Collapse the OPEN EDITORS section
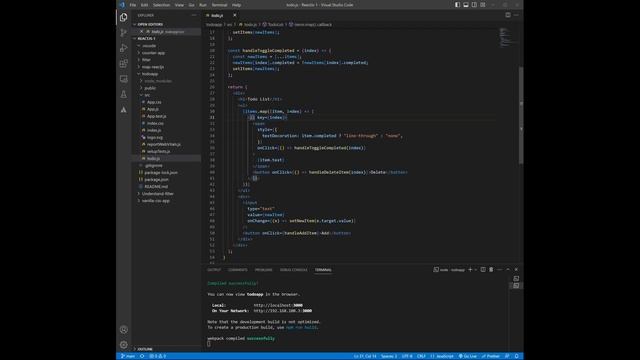Image resolution: width=640 pixels, height=360 pixels. point(166,24)
